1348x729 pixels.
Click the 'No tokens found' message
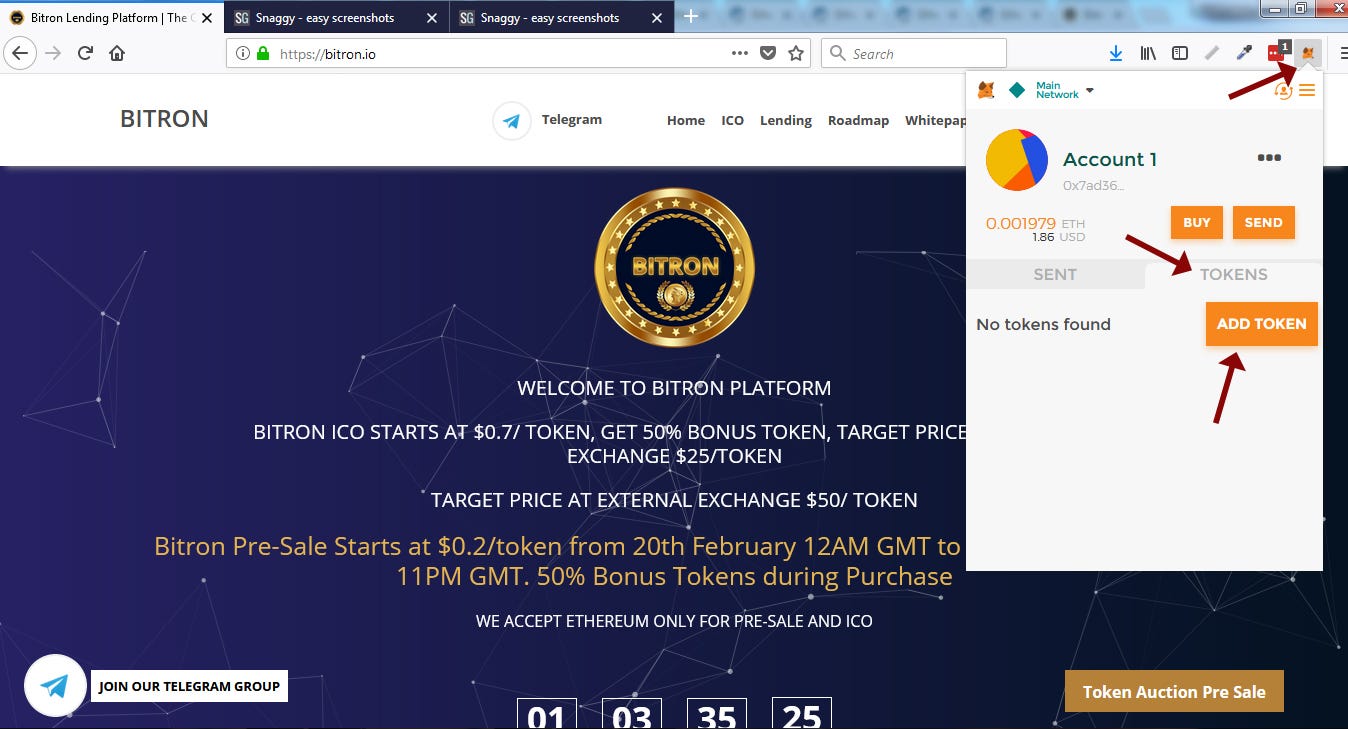click(x=1043, y=324)
